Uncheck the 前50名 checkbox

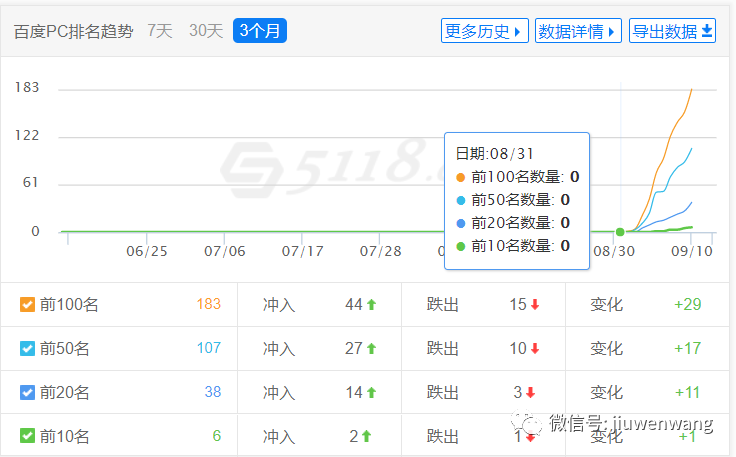pyautogui.click(x=27, y=349)
